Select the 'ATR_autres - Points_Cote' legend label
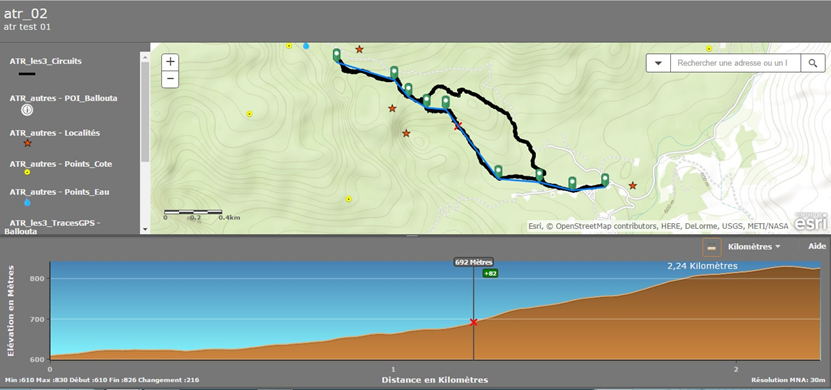Viewport: 831px width, 390px height. (x=60, y=164)
